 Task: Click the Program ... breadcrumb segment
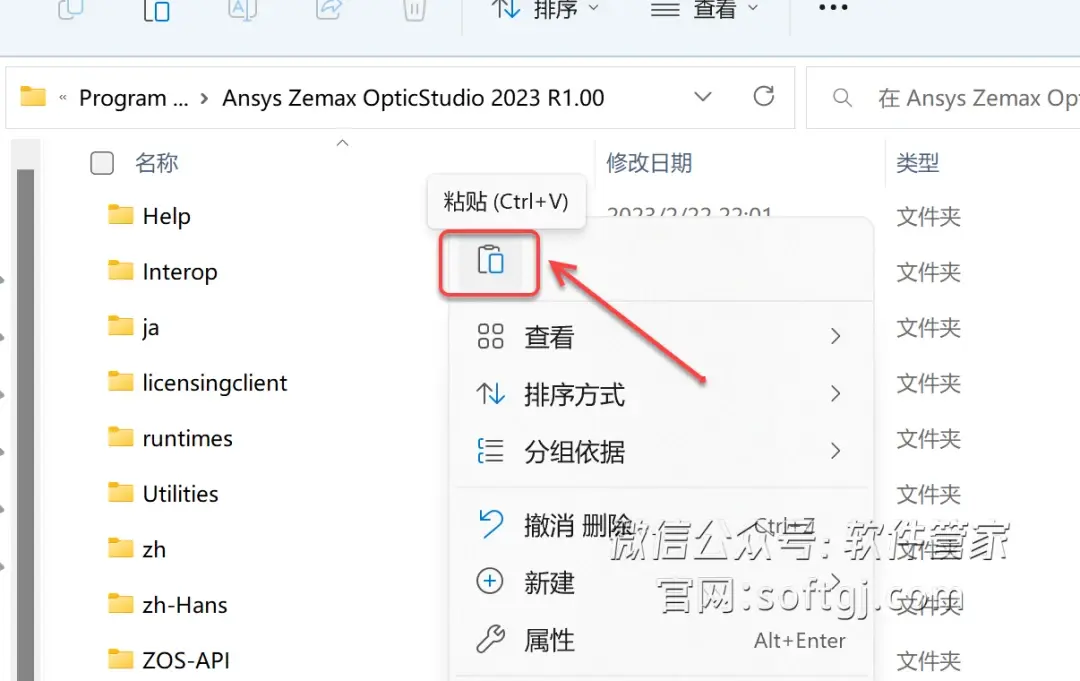[x=134, y=98]
